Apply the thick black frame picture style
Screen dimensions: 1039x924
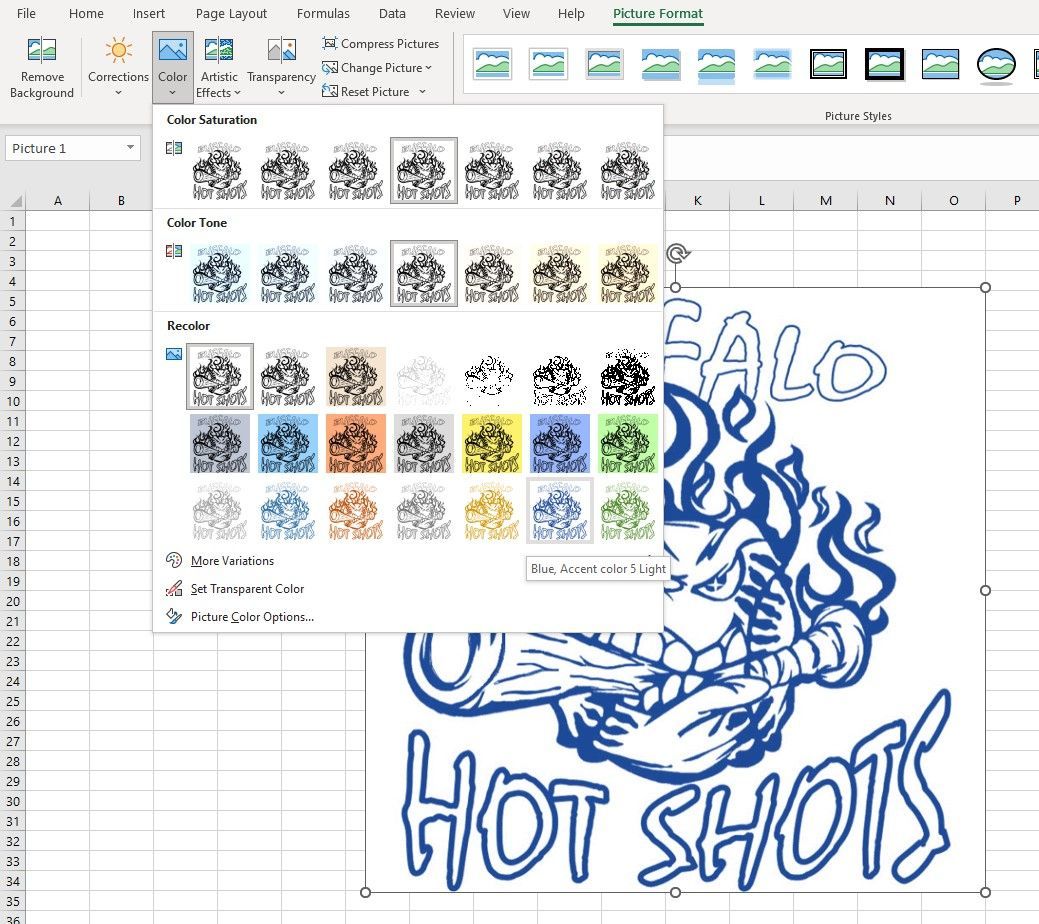pos(884,64)
